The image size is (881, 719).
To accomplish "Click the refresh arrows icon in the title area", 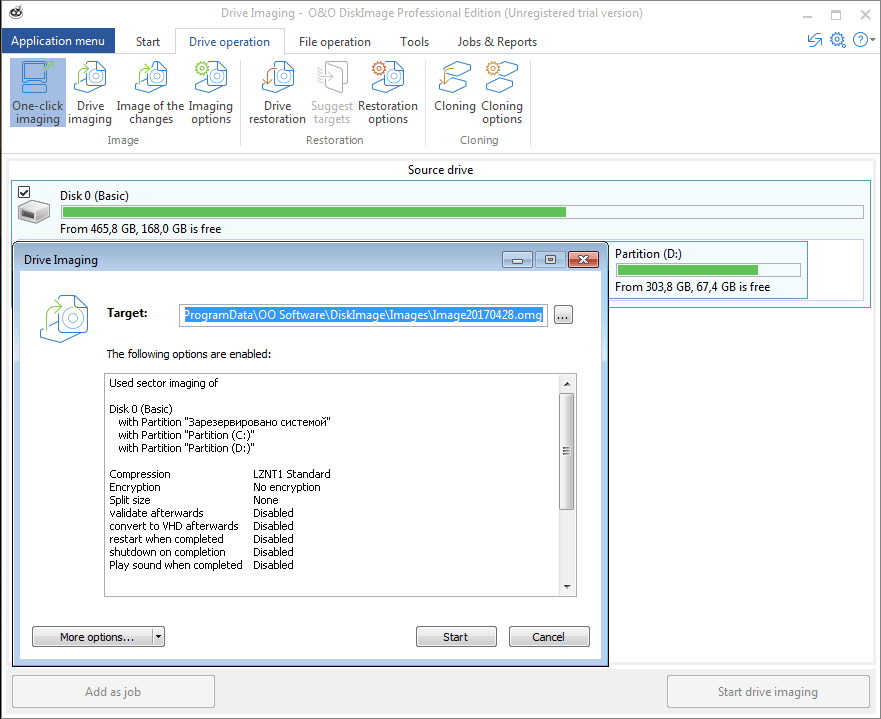I will coord(815,40).
